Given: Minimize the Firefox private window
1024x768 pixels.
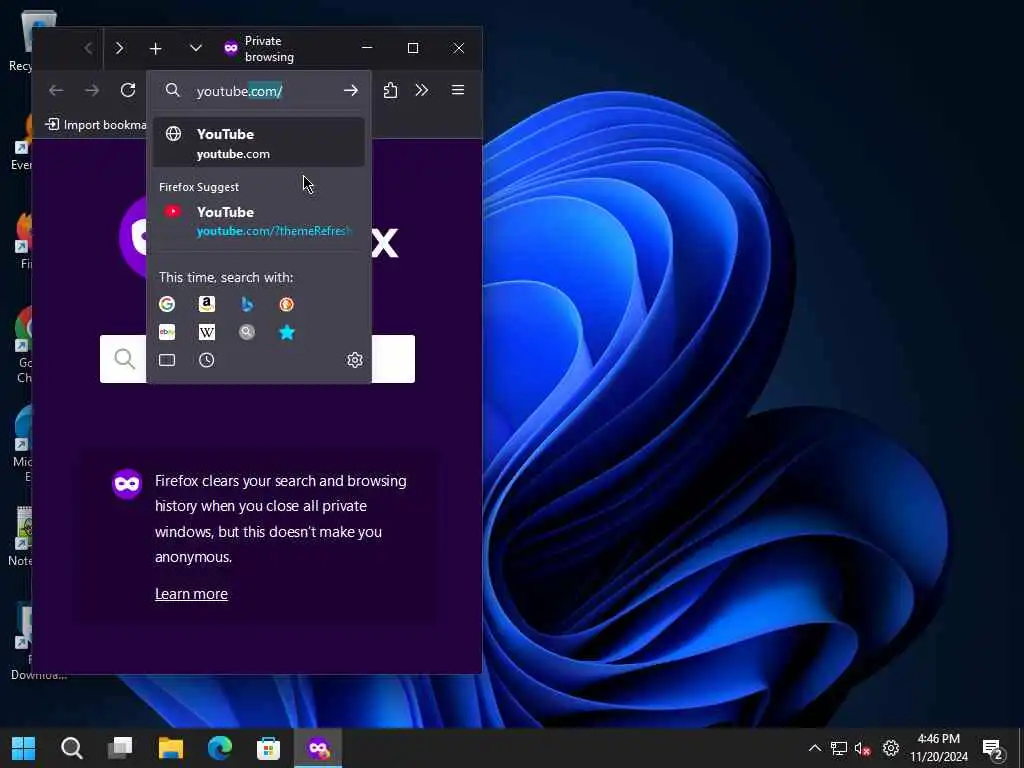Looking at the screenshot, I should pos(367,48).
